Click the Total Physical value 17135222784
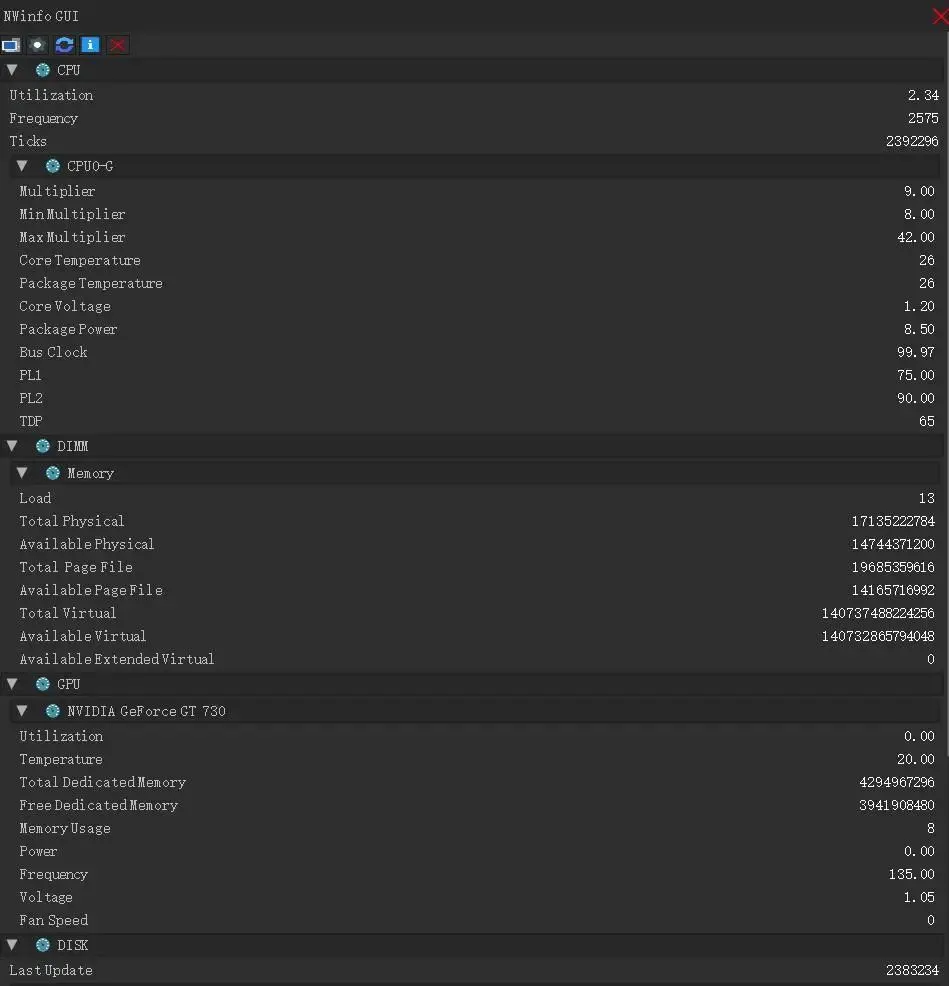Image resolution: width=949 pixels, height=986 pixels. 893,521
